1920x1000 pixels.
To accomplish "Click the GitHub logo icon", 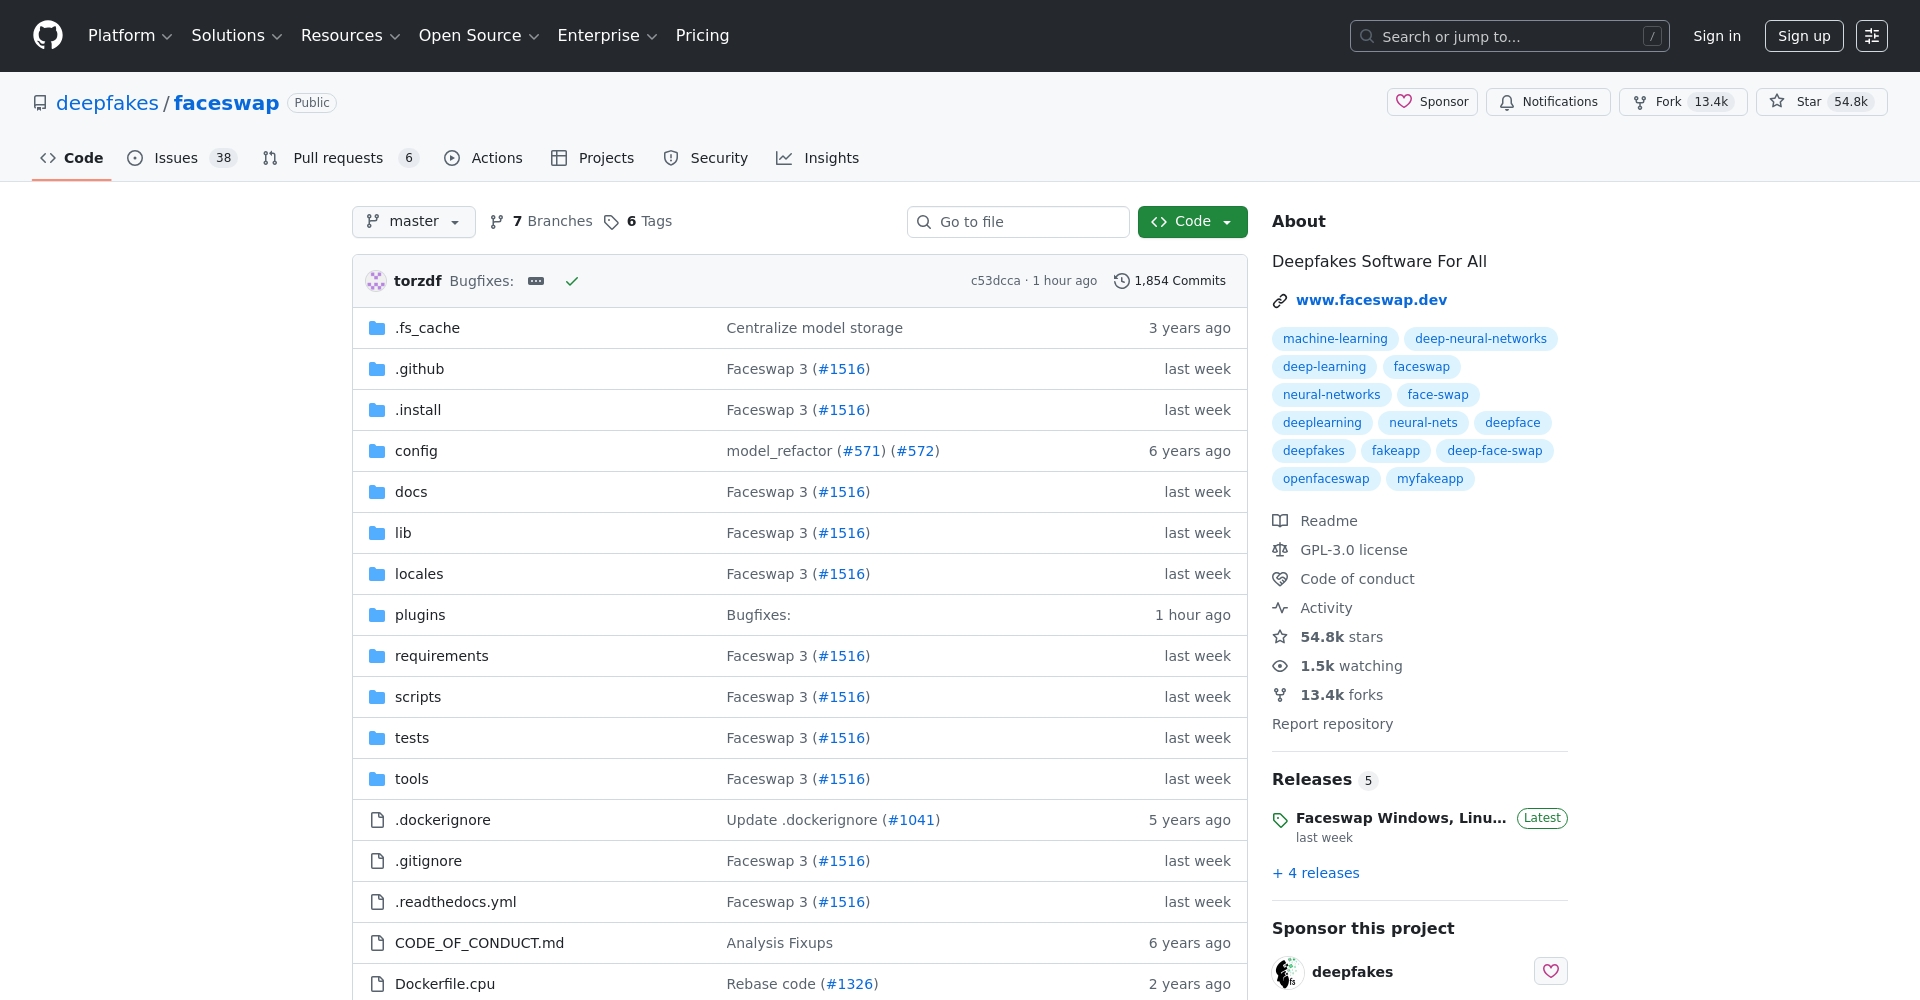I will coord(48,36).
